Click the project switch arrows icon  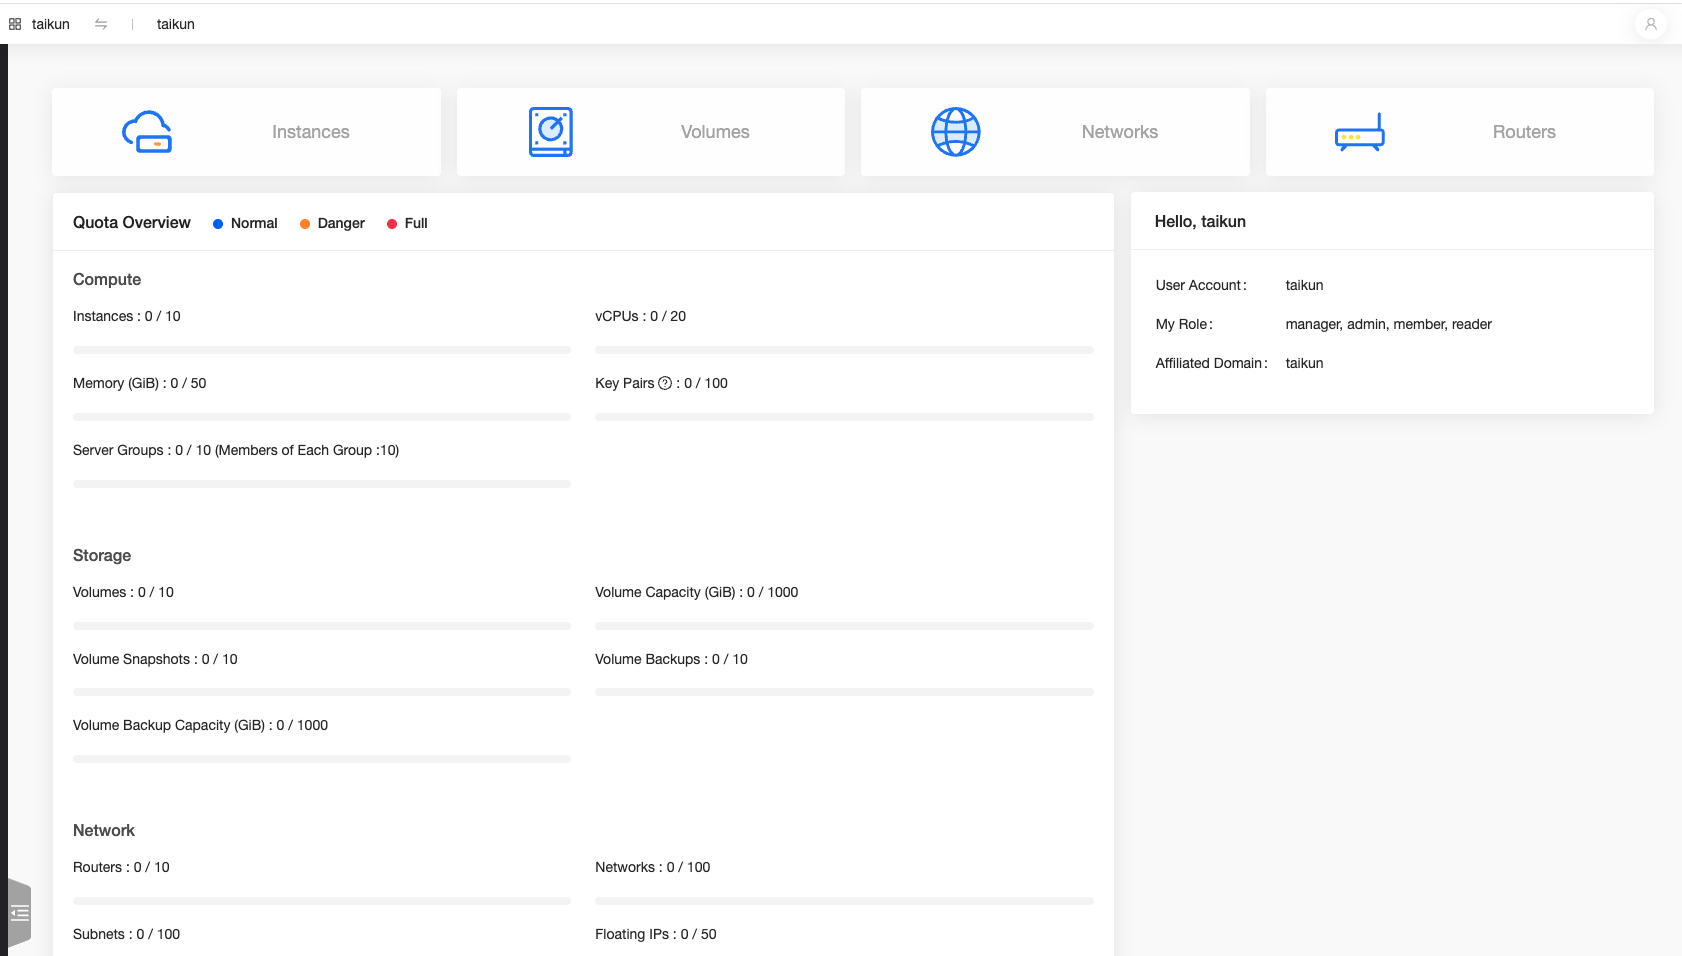(101, 24)
